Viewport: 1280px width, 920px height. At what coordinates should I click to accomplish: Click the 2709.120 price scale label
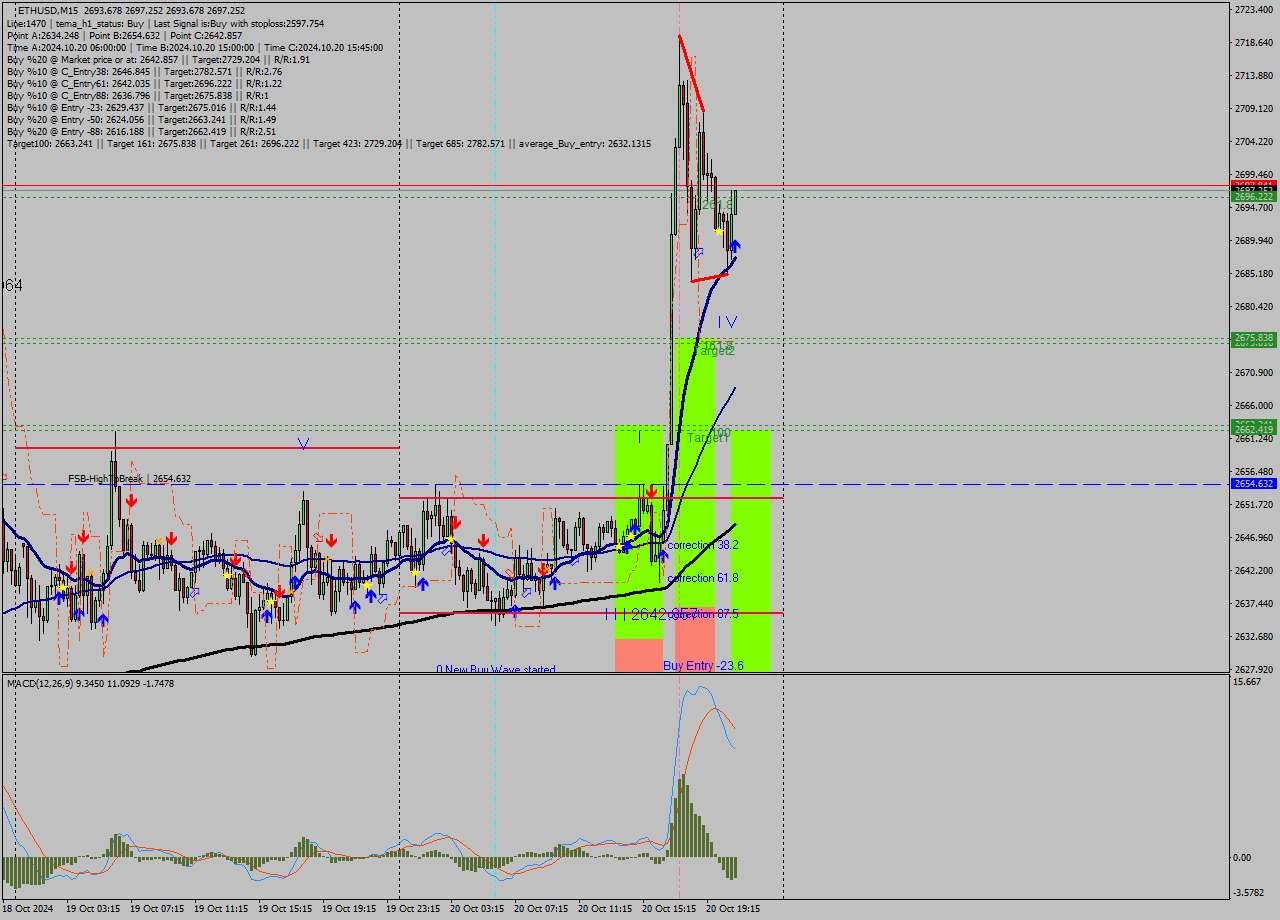click(1254, 108)
